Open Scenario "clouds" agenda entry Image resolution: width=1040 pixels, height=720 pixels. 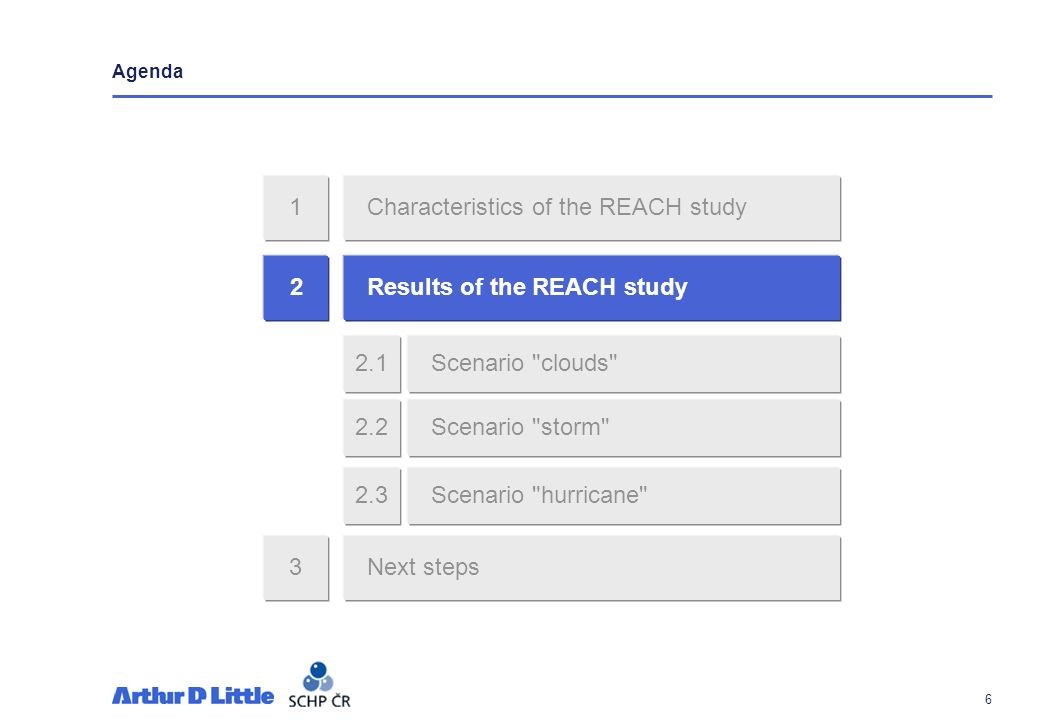[624, 363]
